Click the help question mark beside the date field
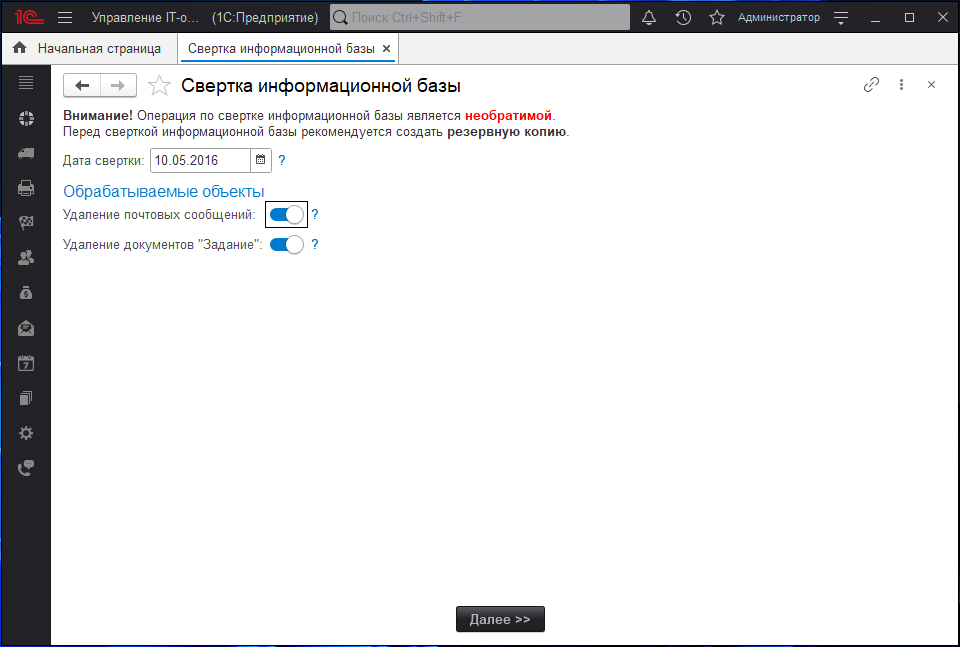960x647 pixels. tap(282, 160)
